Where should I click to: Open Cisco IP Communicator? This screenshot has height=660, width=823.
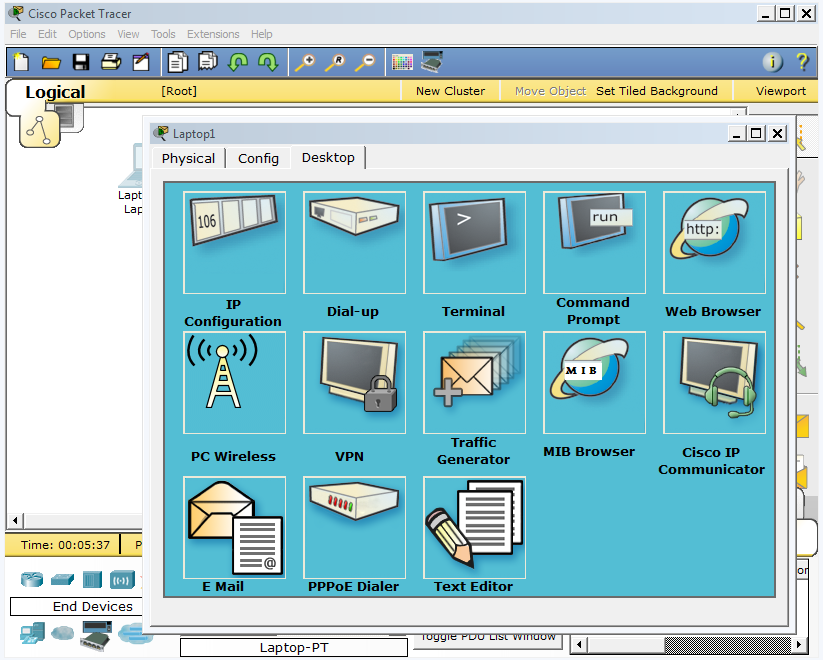pos(714,382)
